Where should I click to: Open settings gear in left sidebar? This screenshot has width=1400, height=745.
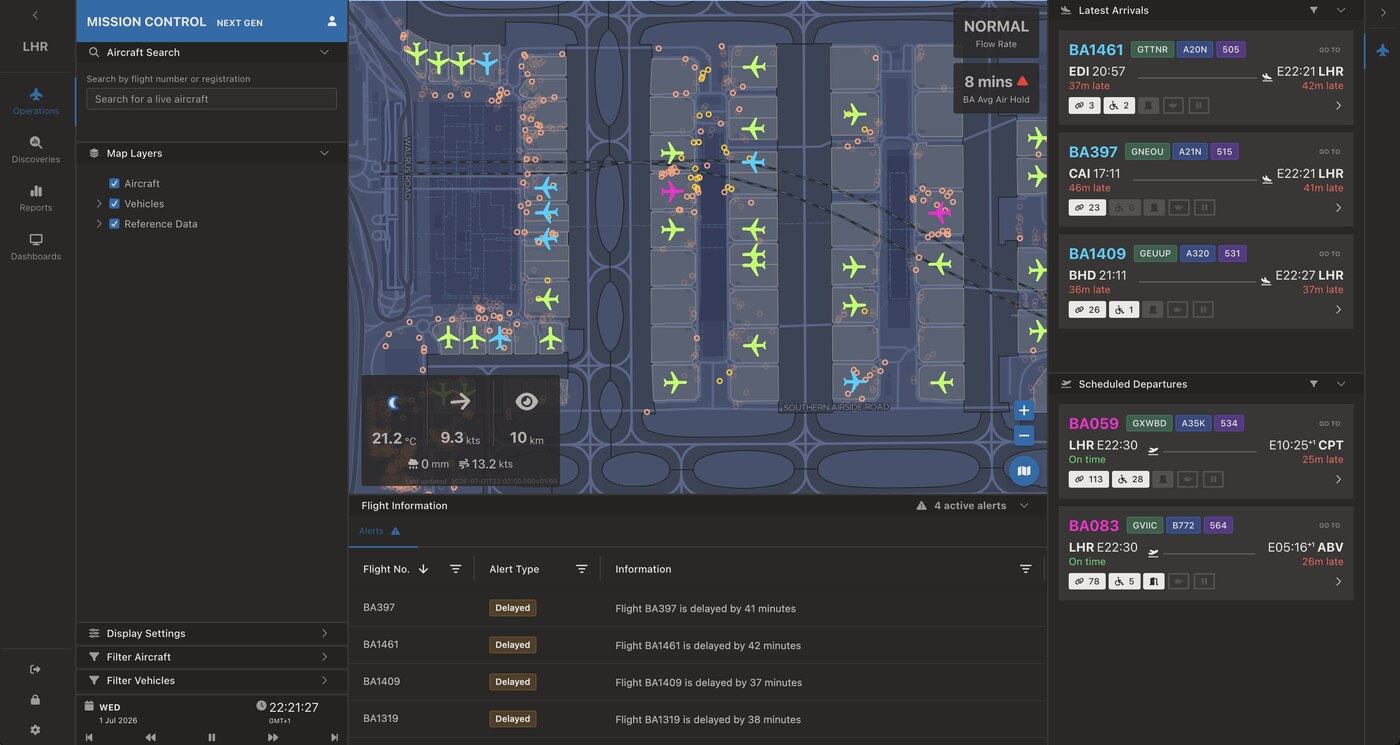[x=36, y=730]
